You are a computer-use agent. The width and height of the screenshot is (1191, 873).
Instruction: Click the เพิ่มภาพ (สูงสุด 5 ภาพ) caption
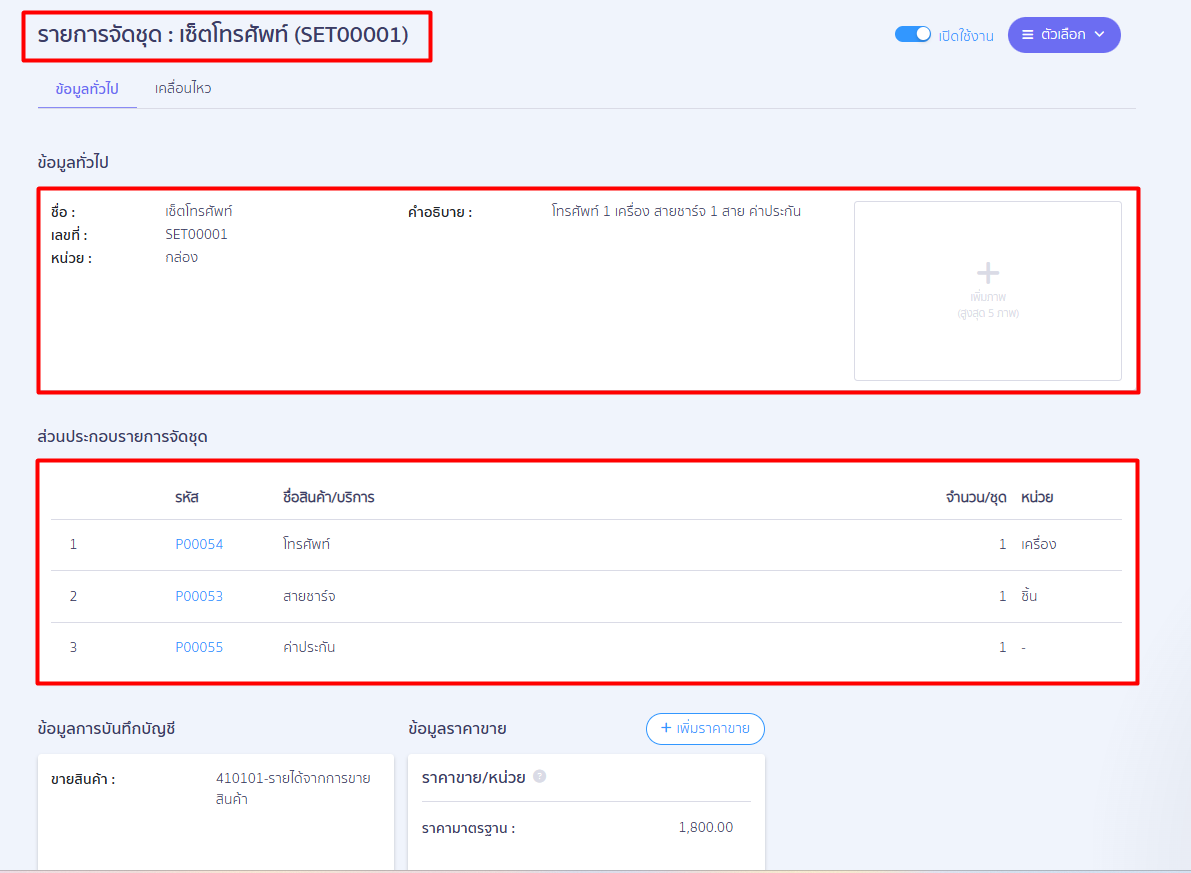987,305
